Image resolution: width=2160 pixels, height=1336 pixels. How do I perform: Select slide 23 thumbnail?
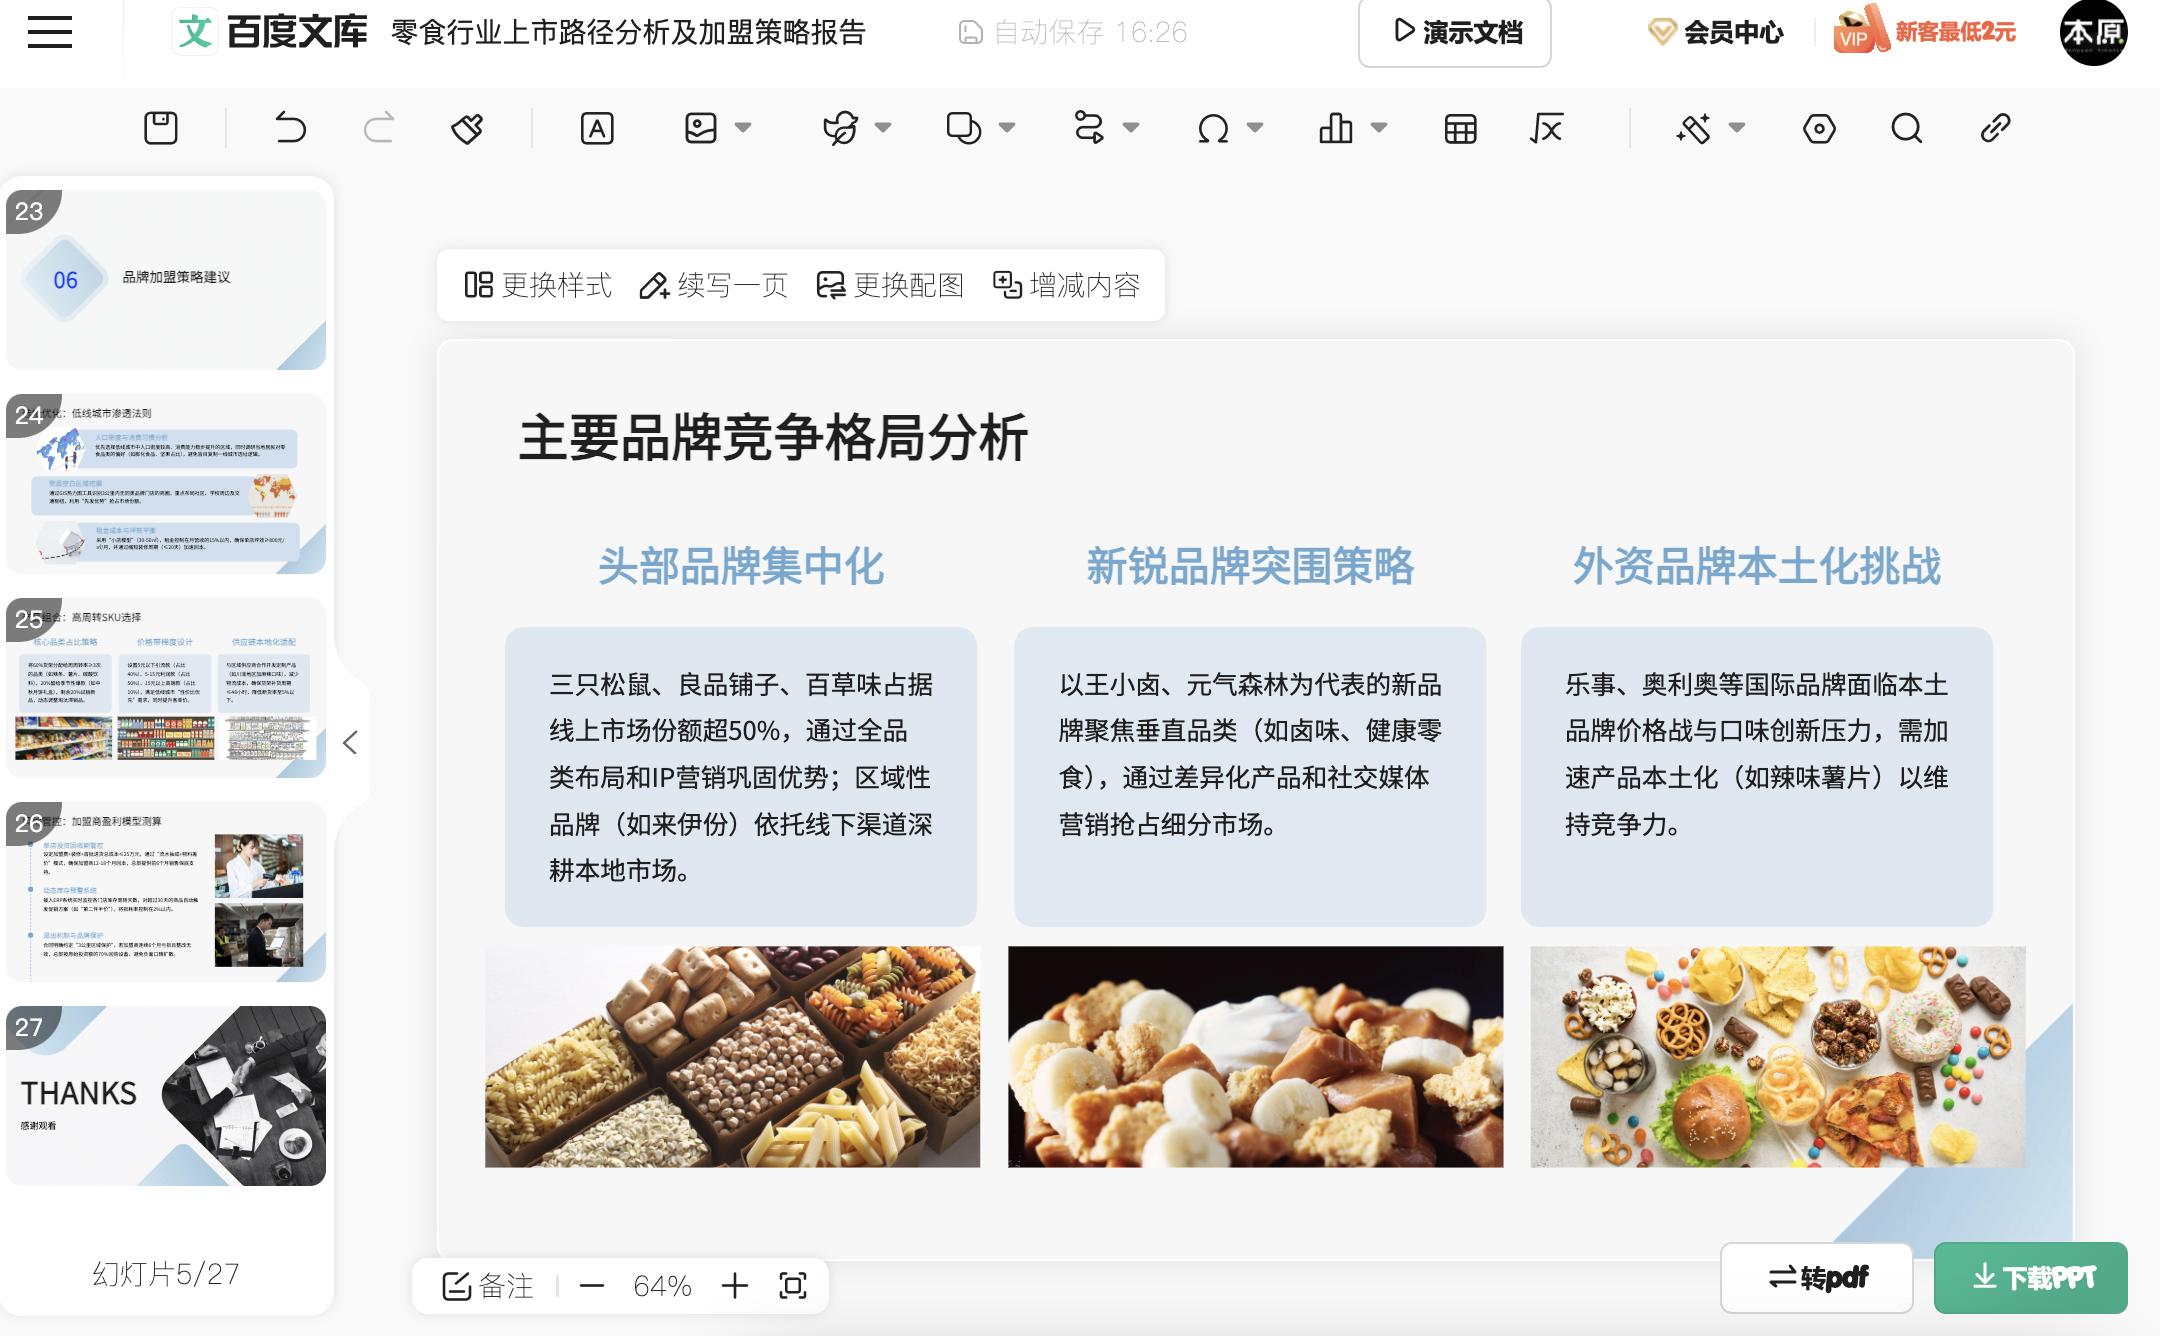pos(166,279)
